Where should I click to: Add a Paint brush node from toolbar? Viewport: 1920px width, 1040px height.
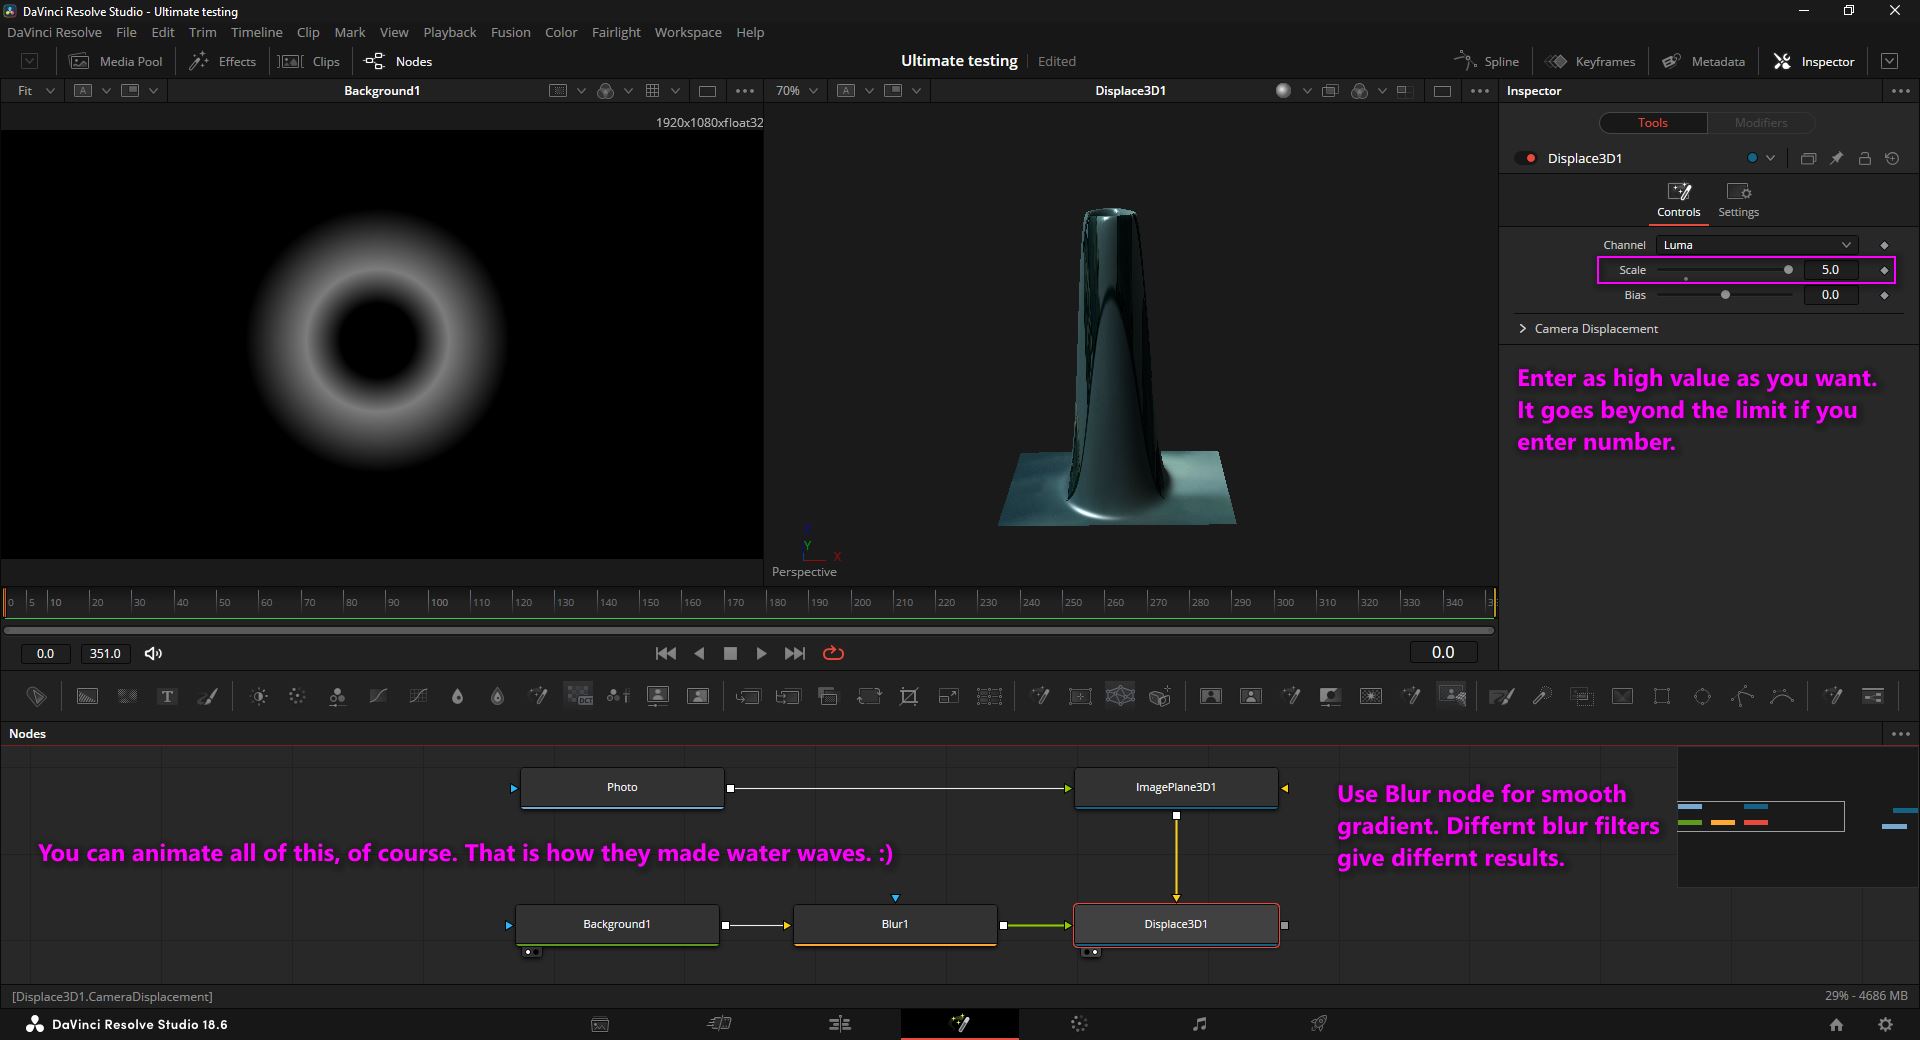(x=208, y=697)
